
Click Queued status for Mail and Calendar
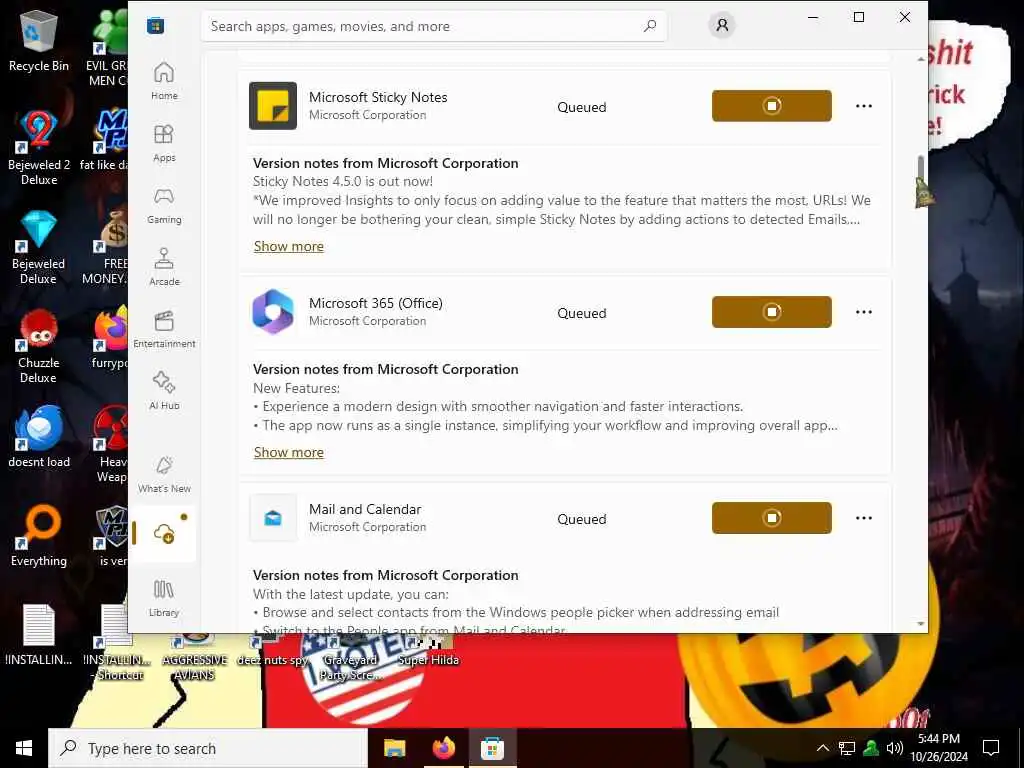pos(581,519)
